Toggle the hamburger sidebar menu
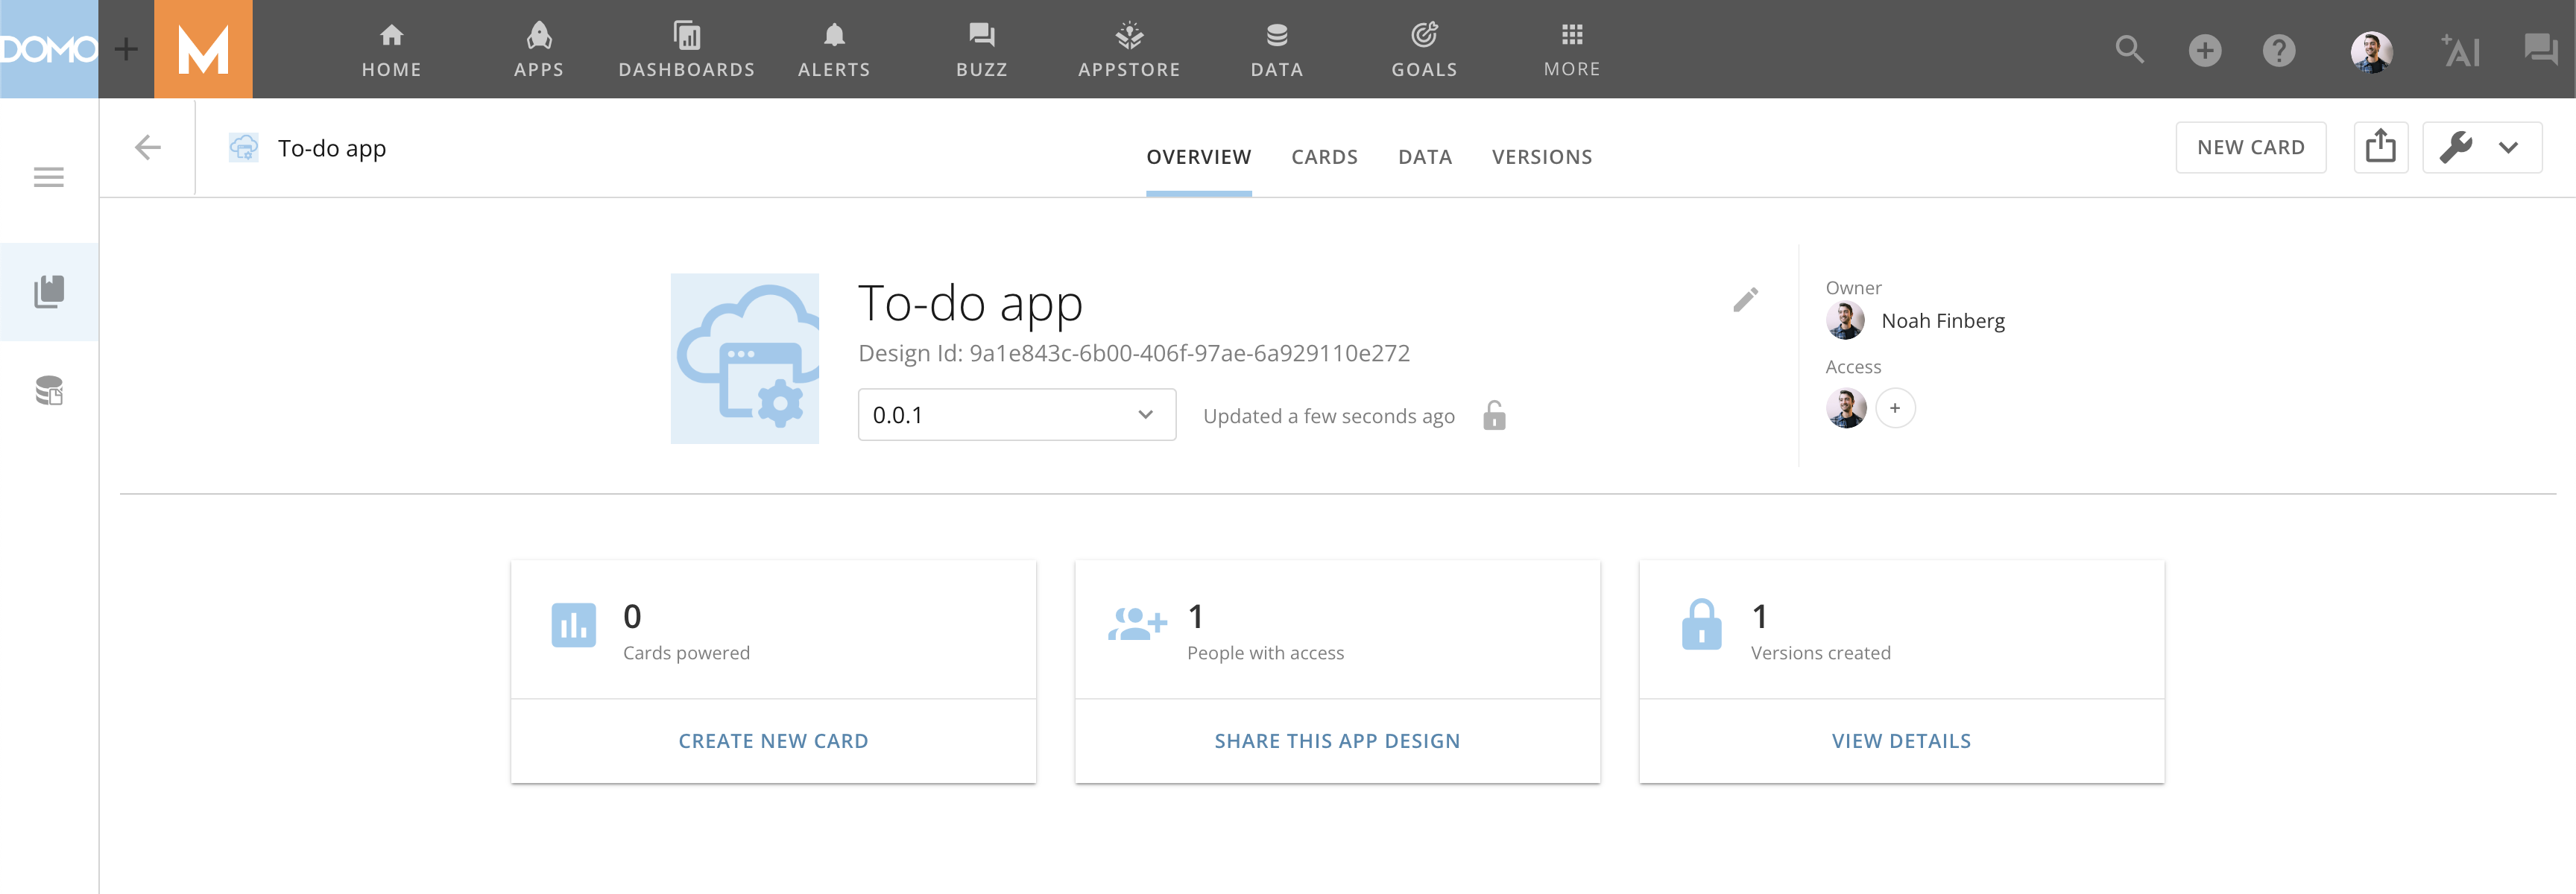The width and height of the screenshot is (2576, 894). click(48, 178)
